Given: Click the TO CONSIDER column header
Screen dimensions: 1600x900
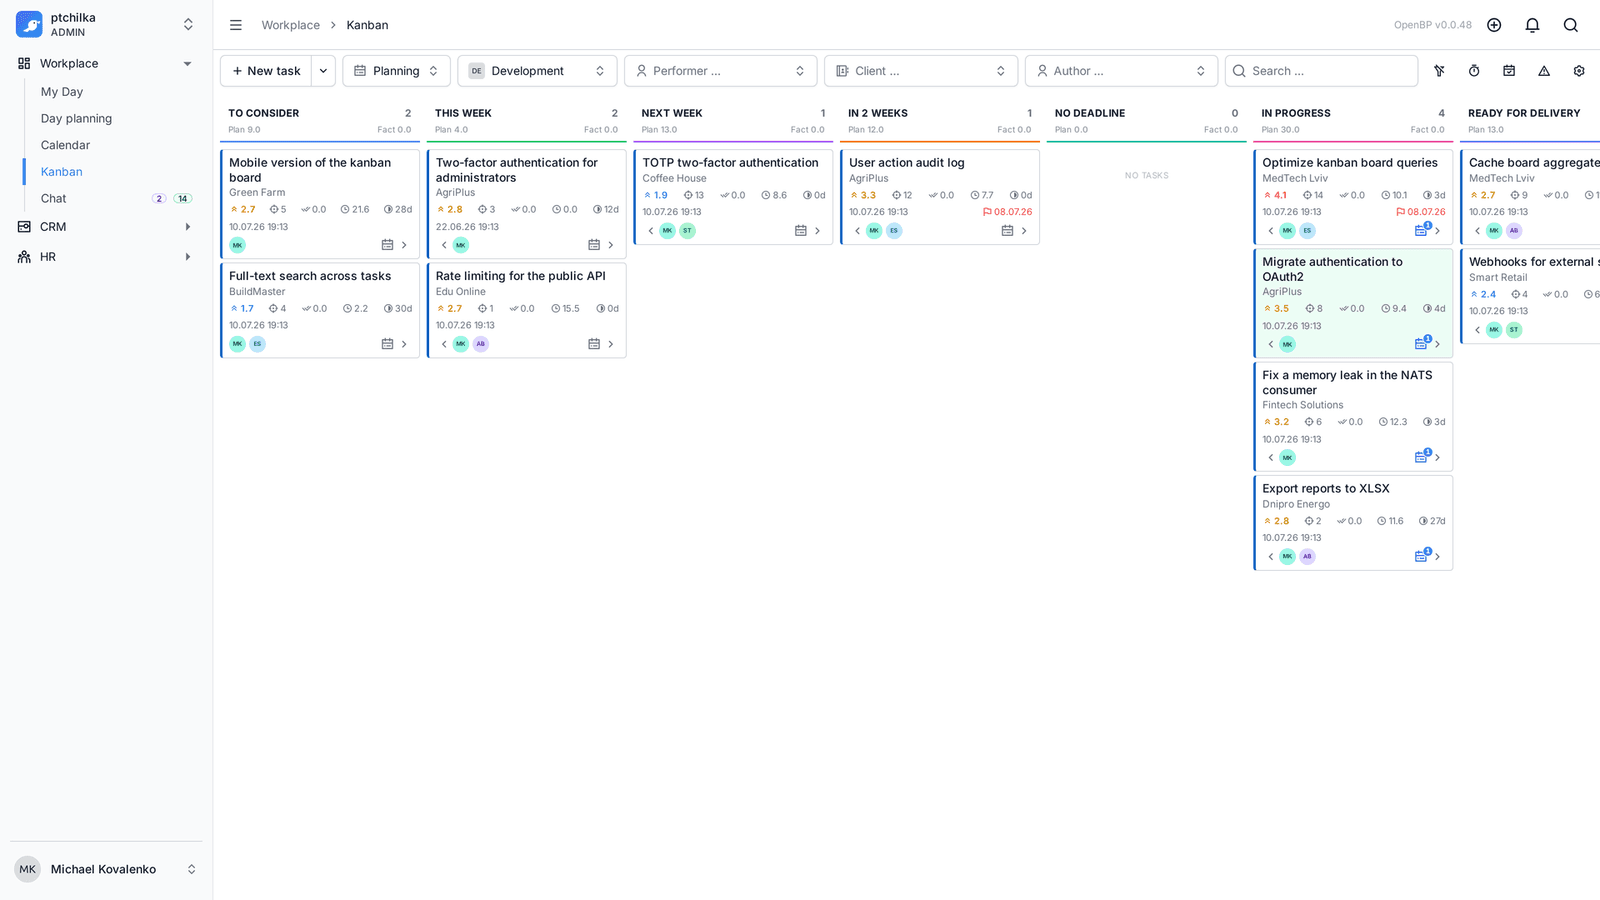Looking at the screenshot, I should (x=264, y=113).
